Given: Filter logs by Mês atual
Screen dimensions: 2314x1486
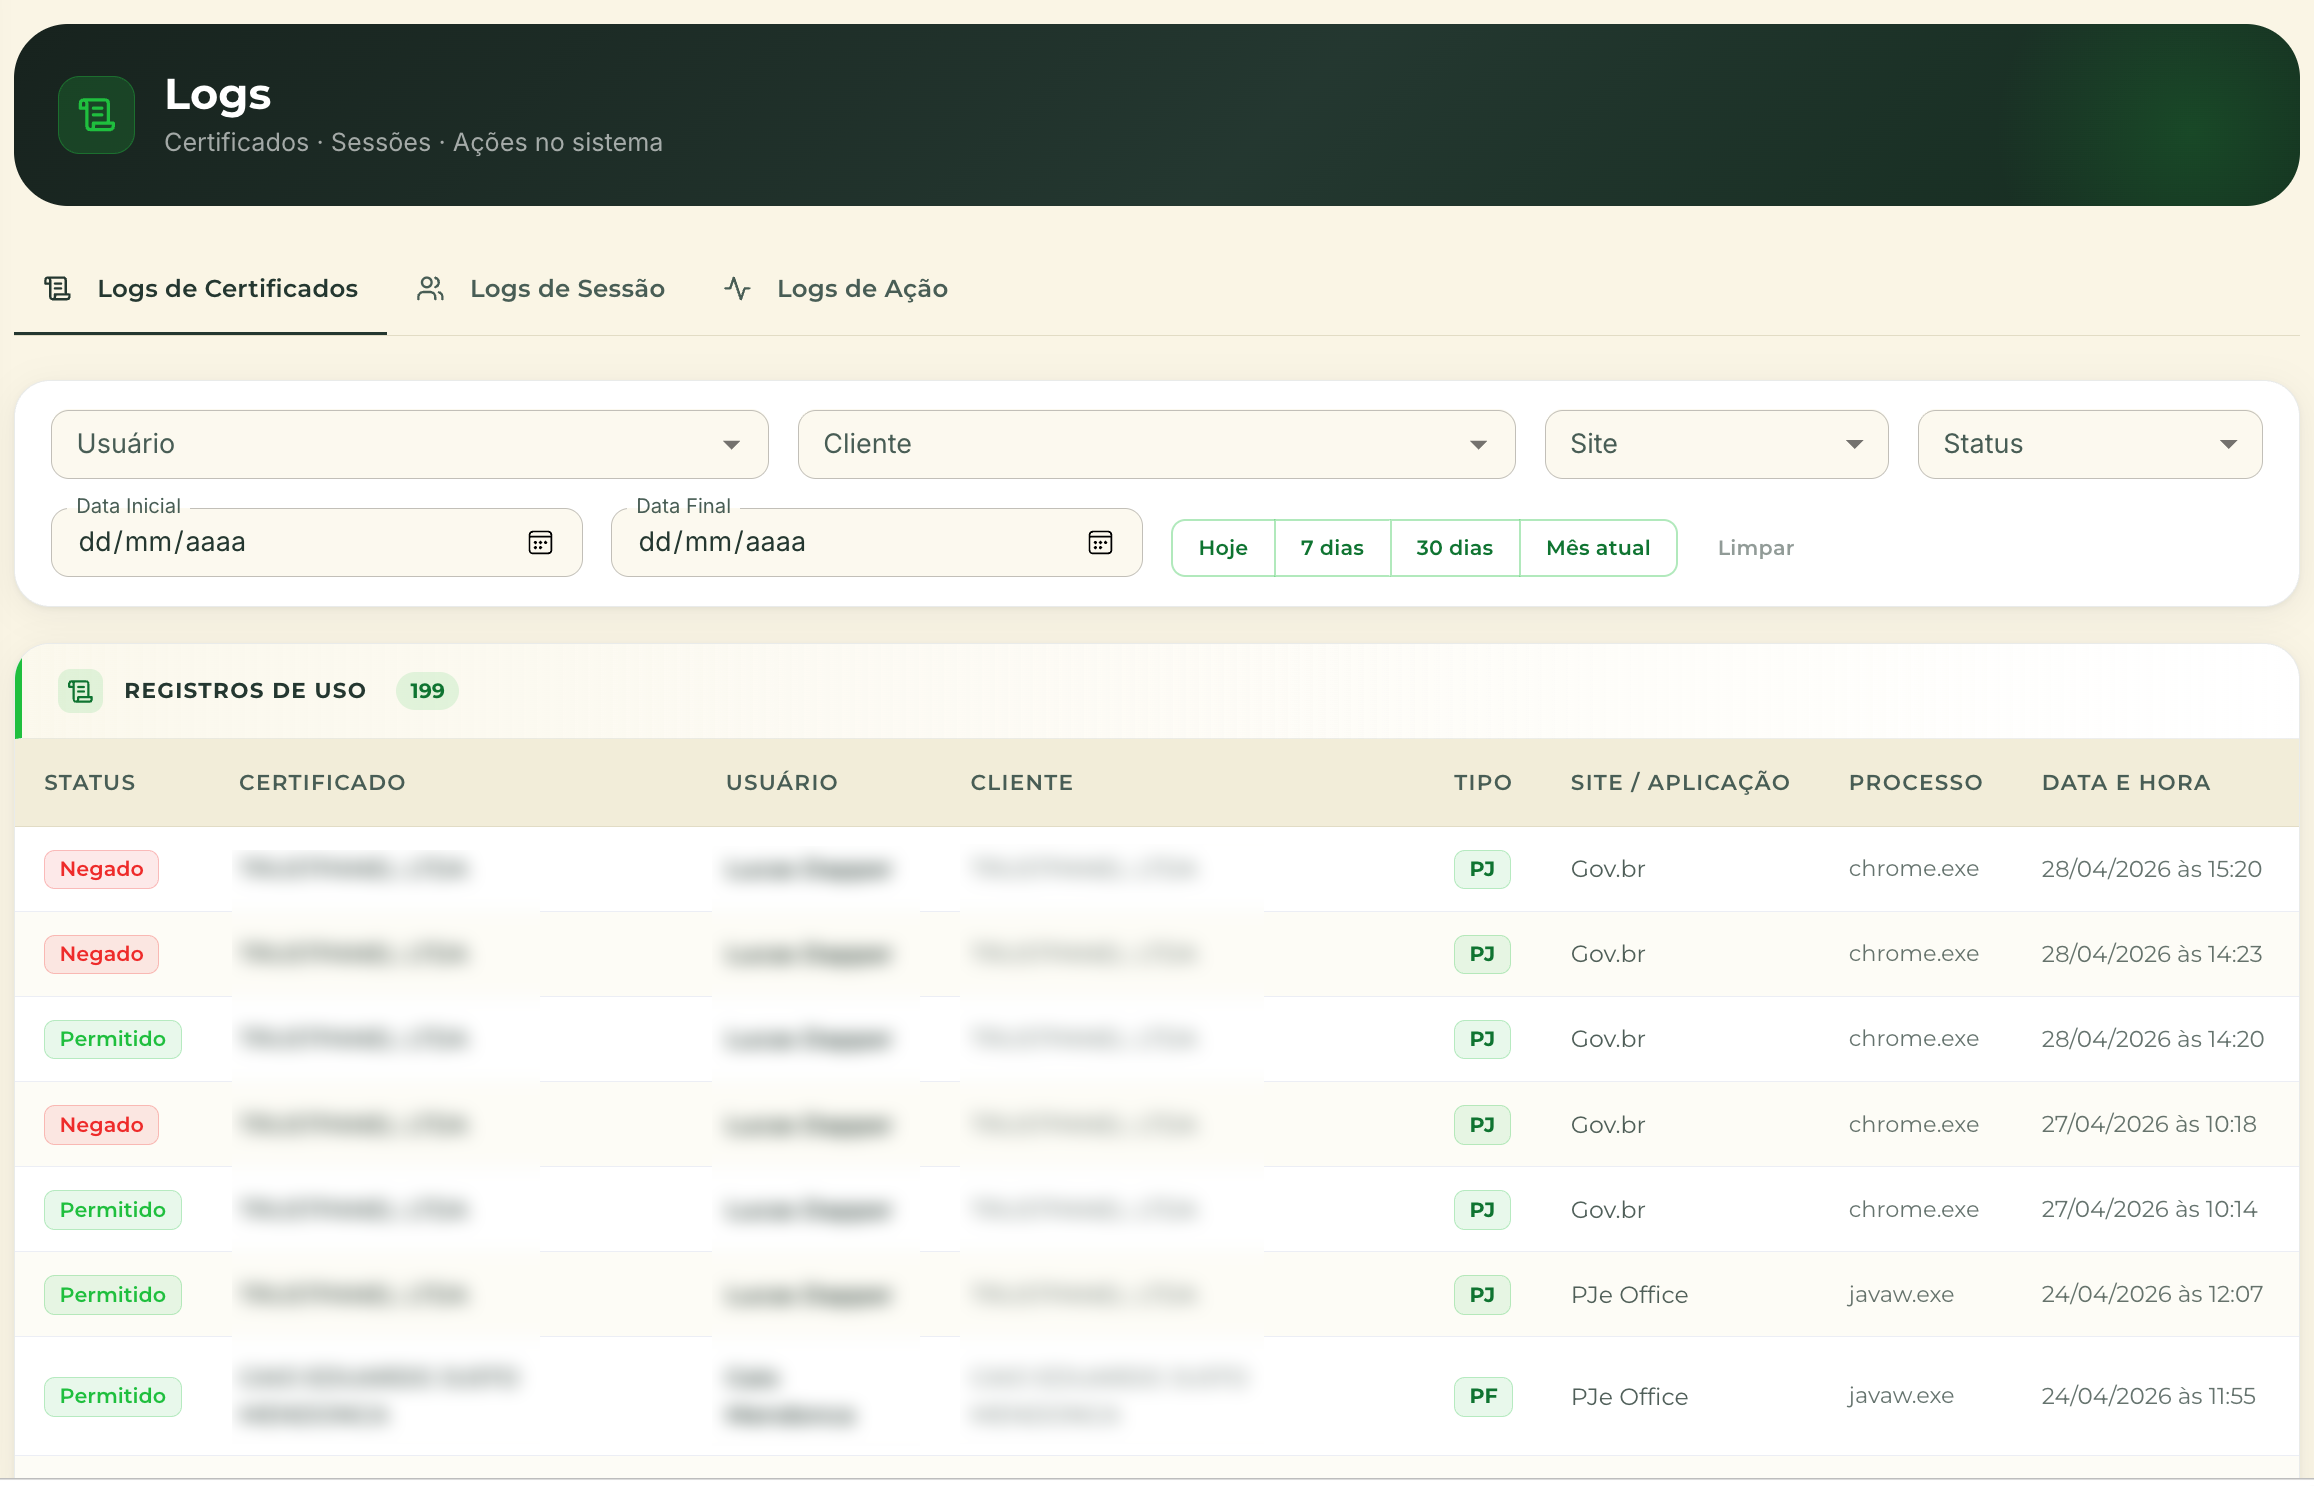Looking at the screenshot, I should click(1598, 548).
